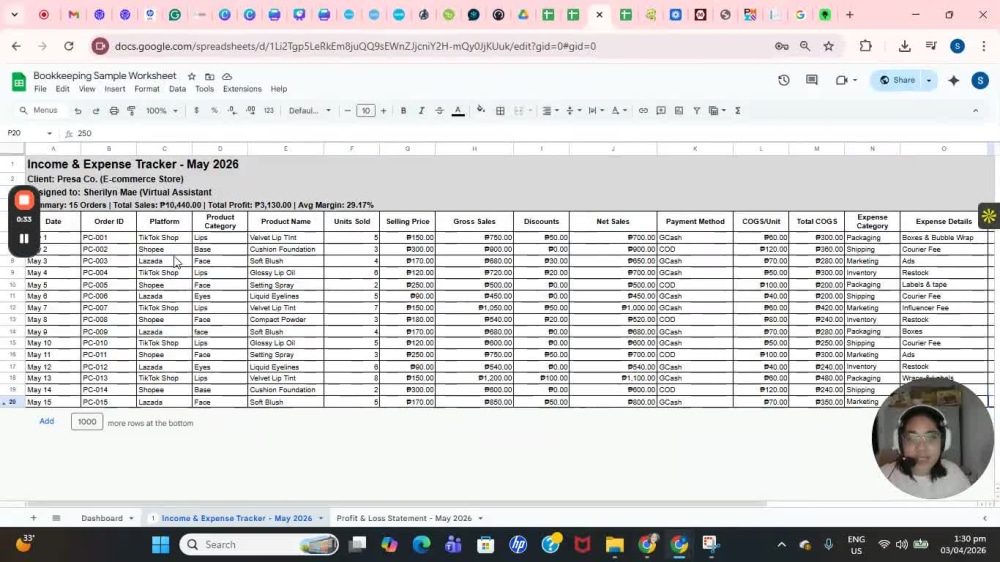Open version history clock icon
Image resolution: width=1000 pixels, height=562 pixels.
(784, 80)
